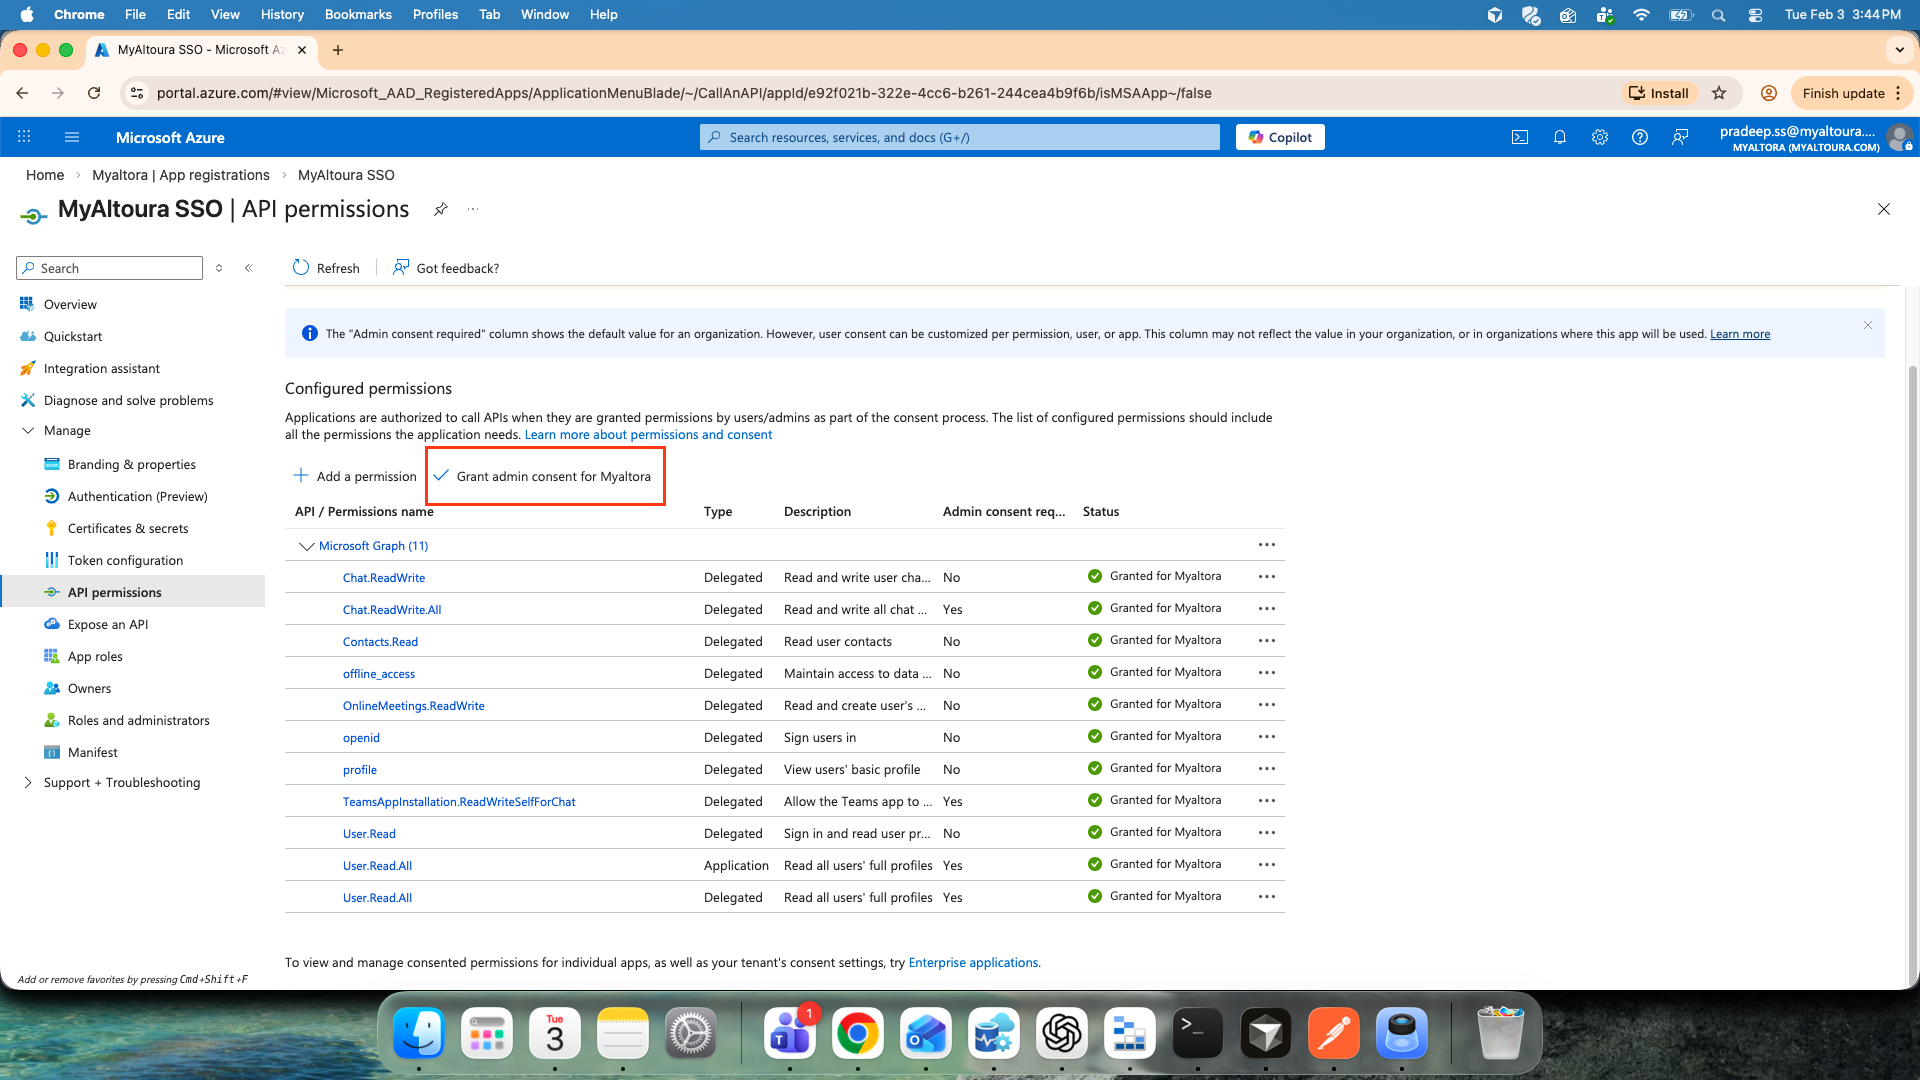This screenshot has height=1080, width=1920.
Task: Open the blade more options ellipsis near title
Action: [x=473, y=209]
